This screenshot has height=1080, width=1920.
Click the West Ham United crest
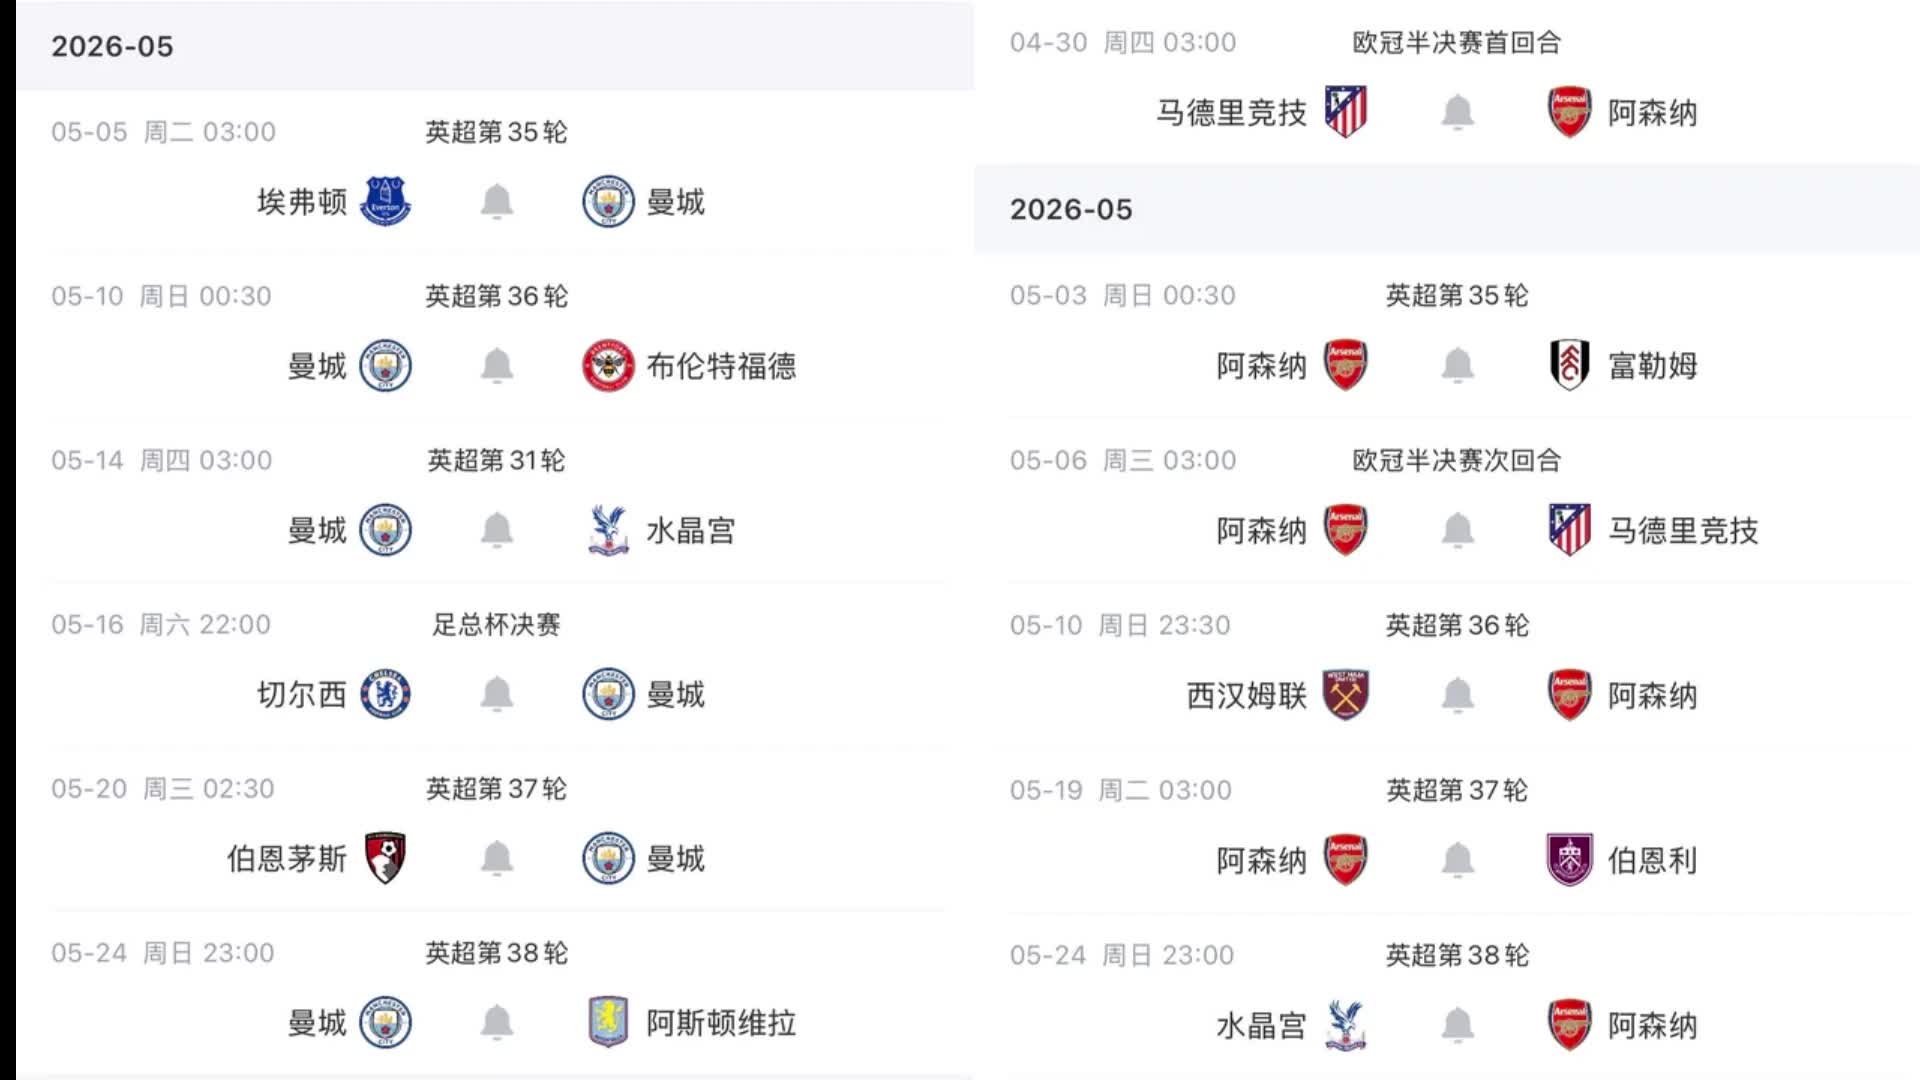[1345, 695]
